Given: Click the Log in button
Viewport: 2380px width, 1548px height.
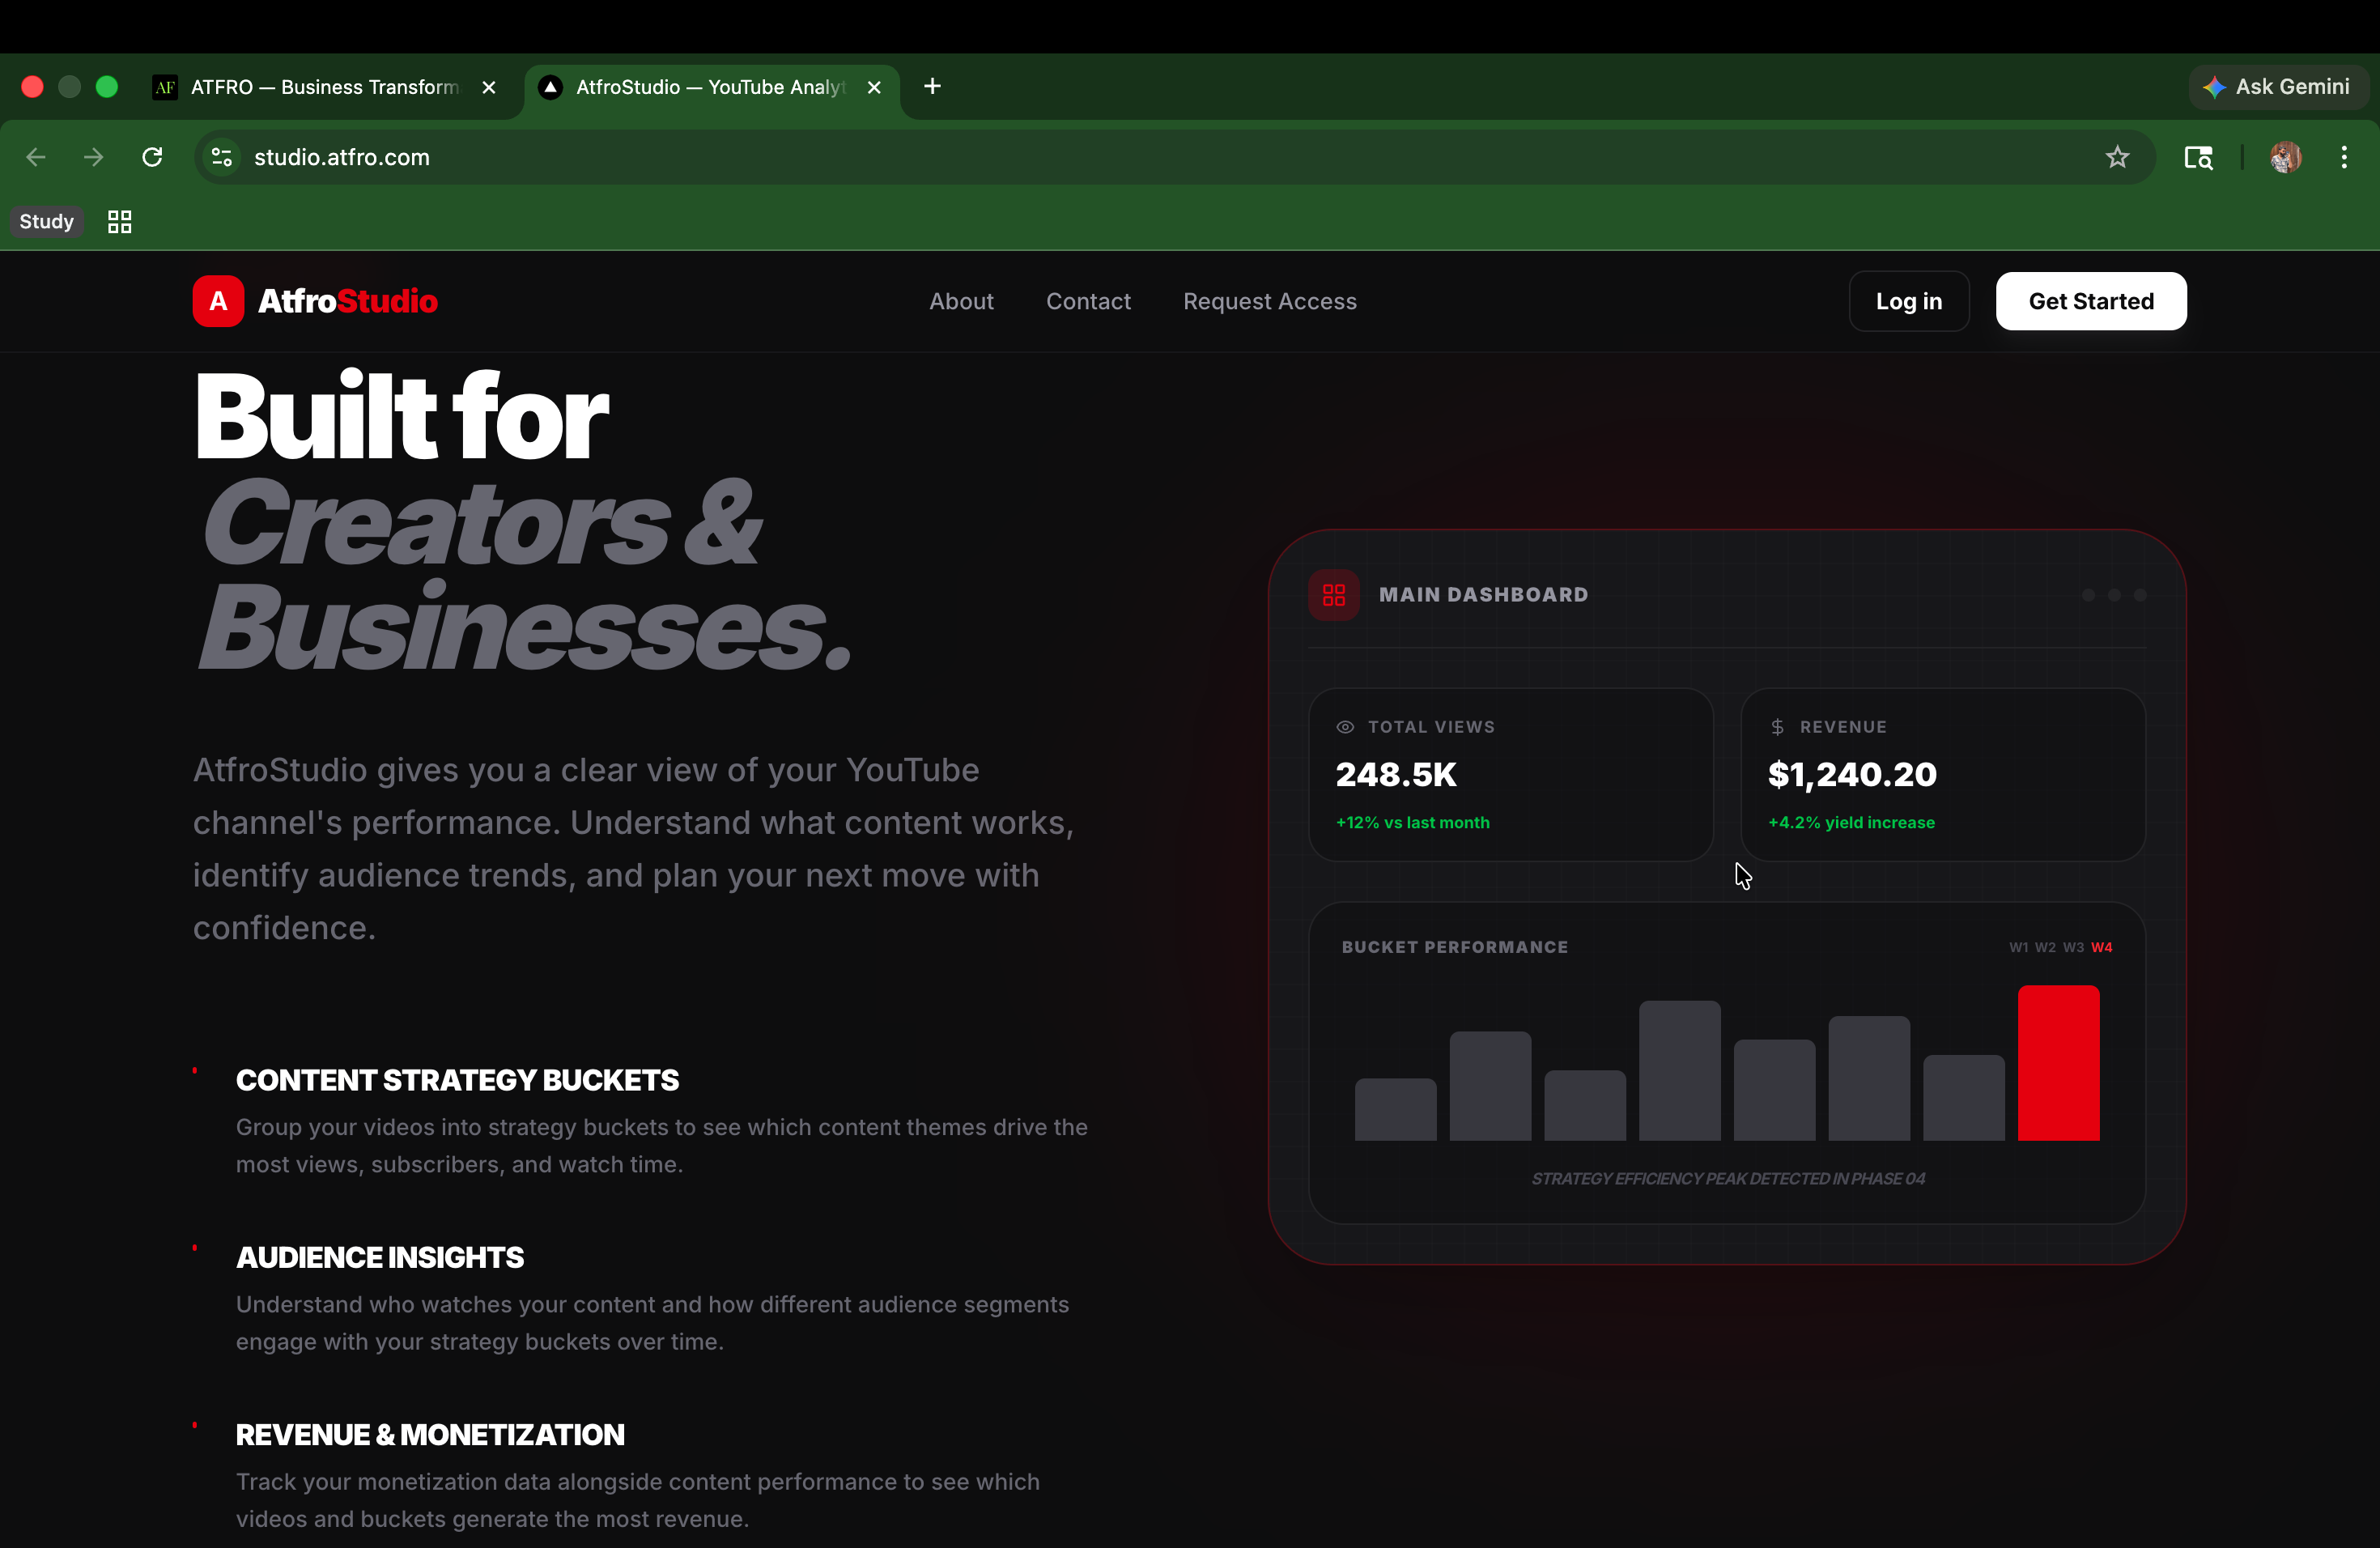Looking at the screenshot, I should (1909, 301).
